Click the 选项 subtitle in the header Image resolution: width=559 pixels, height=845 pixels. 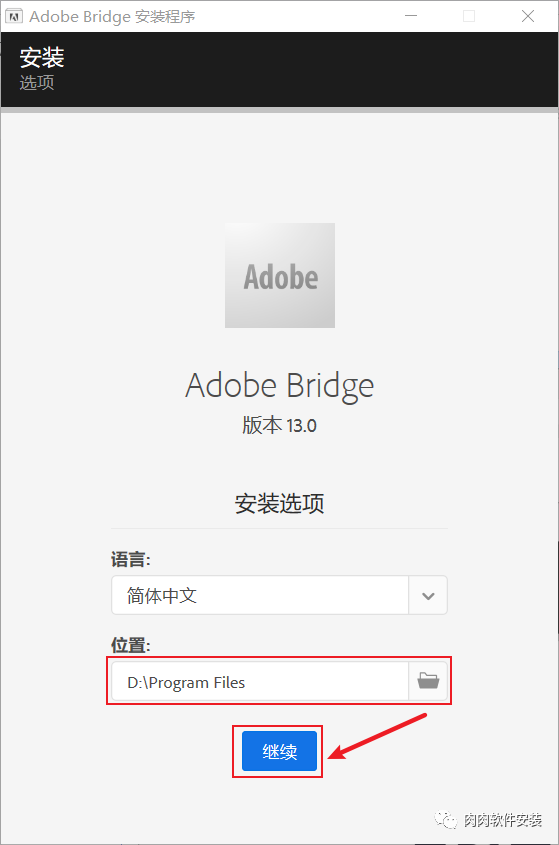click(37, 82)
